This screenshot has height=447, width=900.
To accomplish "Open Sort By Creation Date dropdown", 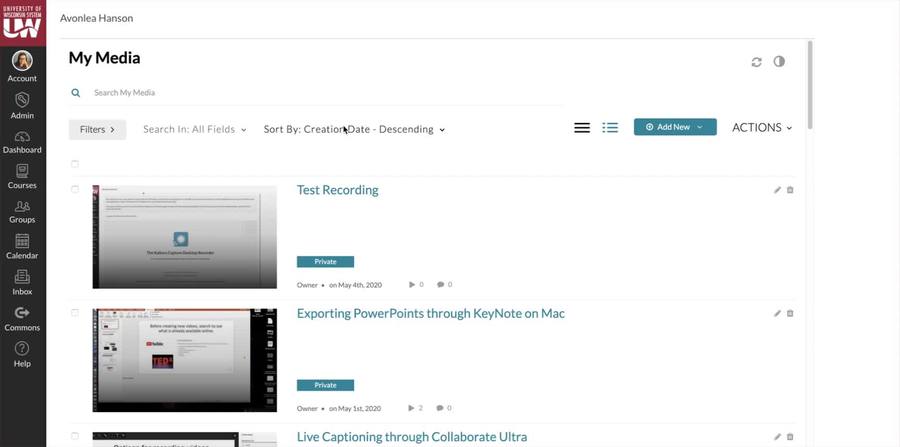I will pyautogui.click(x=354, y=130).
